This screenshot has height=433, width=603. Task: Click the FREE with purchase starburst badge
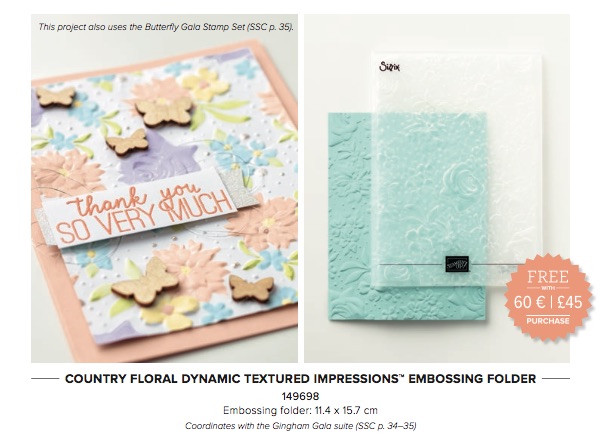[x=548, y=297]
